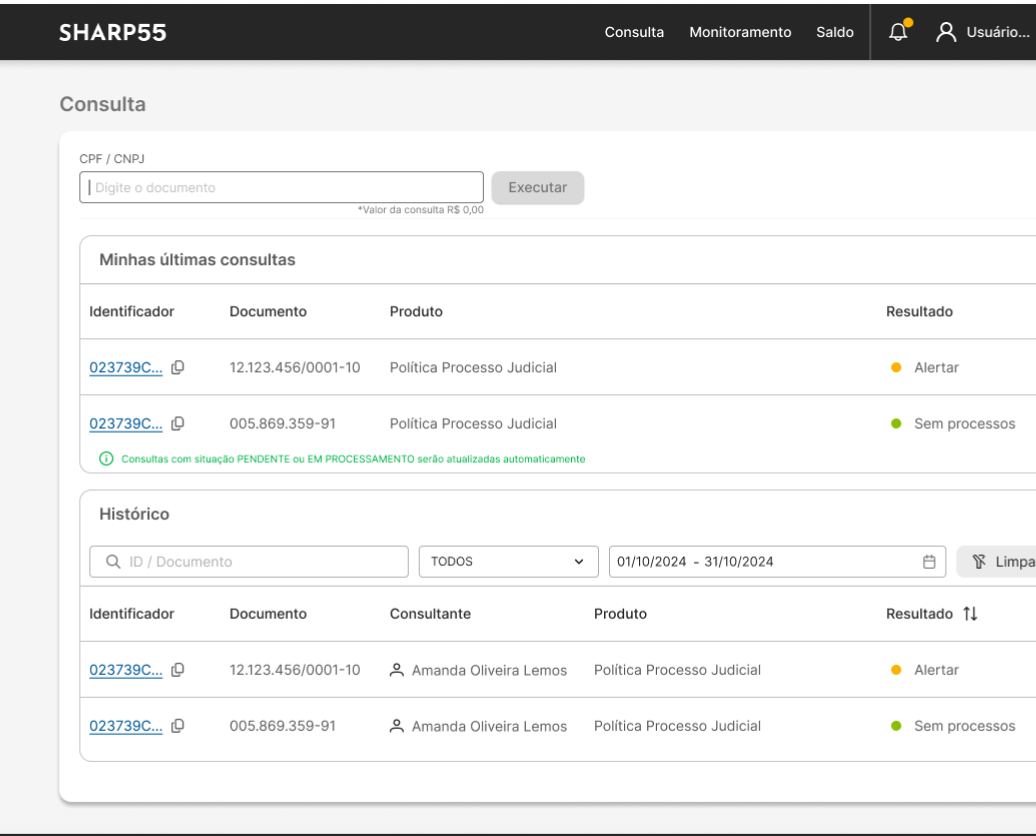
Task: Click the clear filter funnel icon
Action: pos(979,562)
